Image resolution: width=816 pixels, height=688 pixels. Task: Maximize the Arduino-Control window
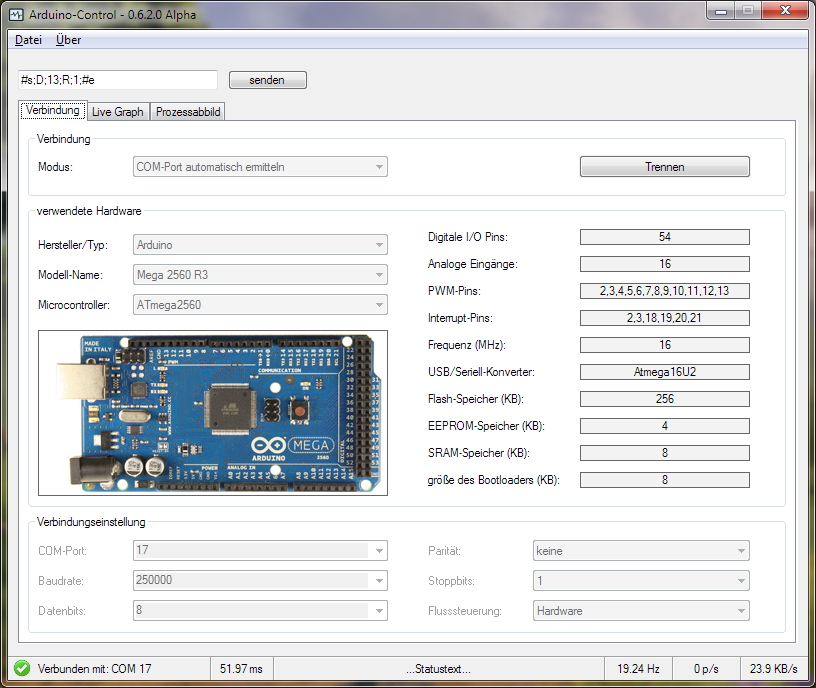click(x=748, y=11)
